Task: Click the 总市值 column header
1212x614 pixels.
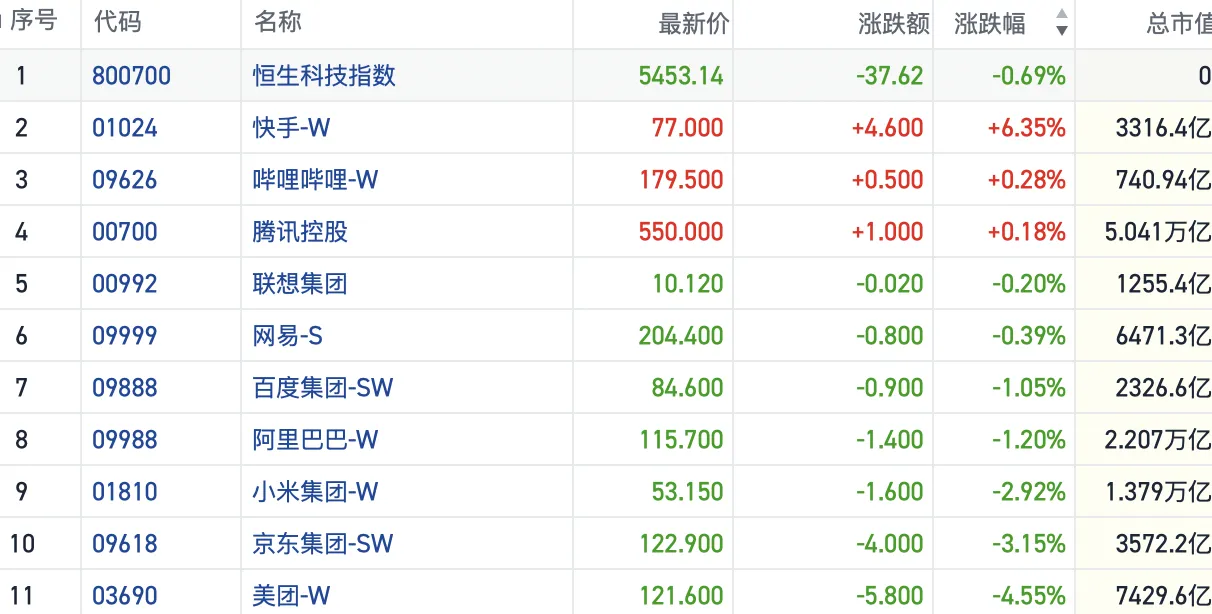Action: pos(1178,23)
